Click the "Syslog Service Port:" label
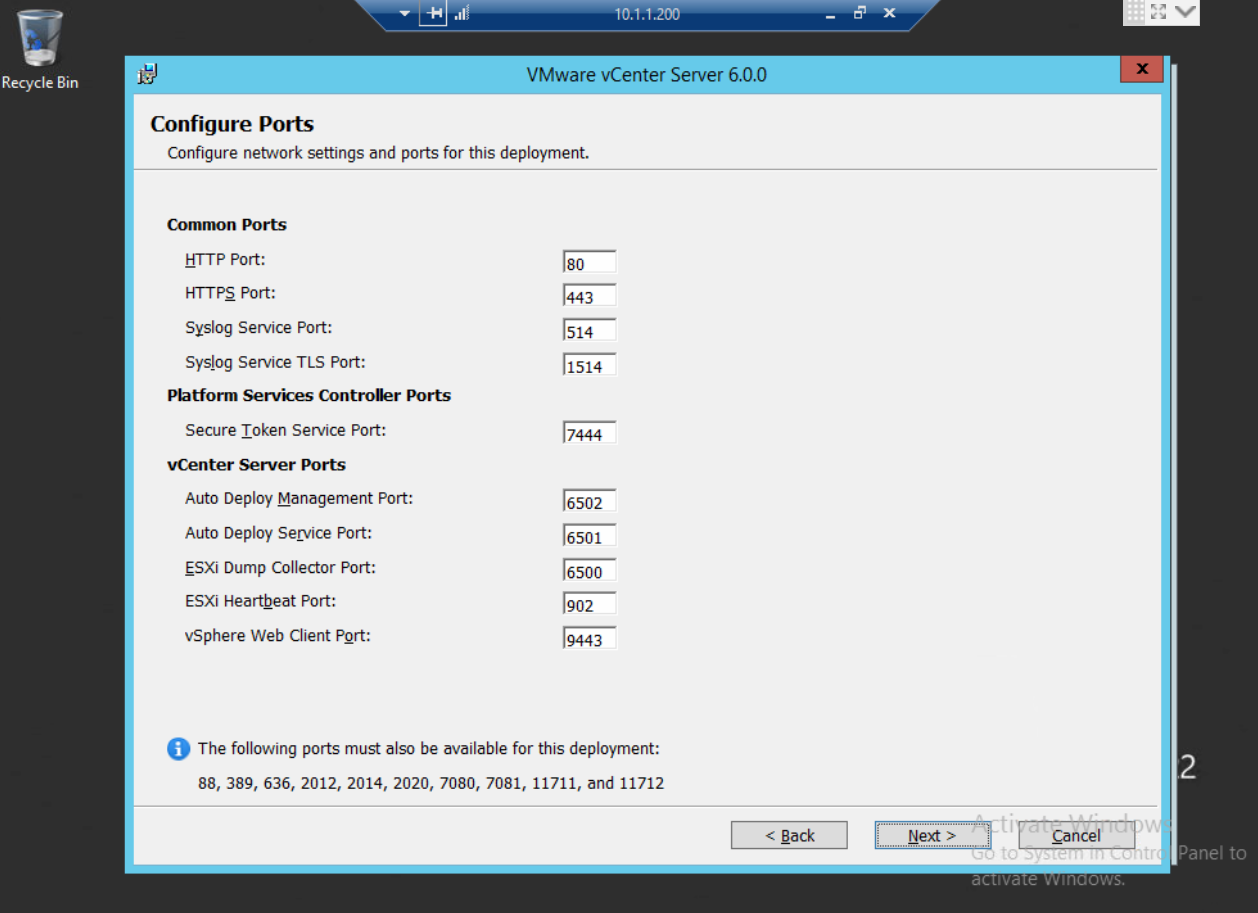The height and width of the screenshot is (913, 1258). (259, 328)
